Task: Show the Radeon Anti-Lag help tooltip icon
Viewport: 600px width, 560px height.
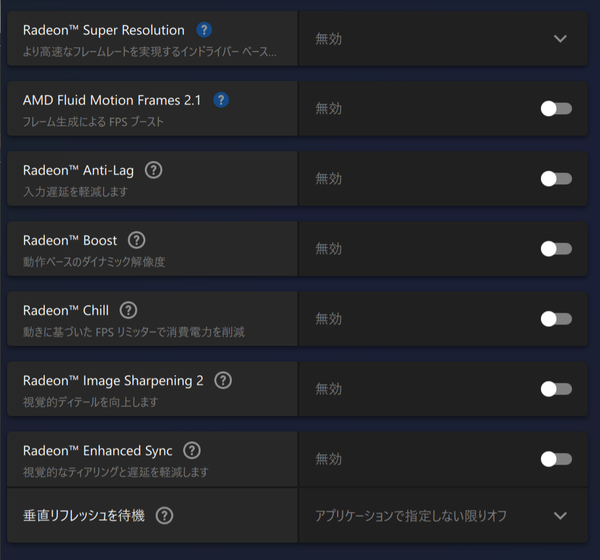Action: 153,170
